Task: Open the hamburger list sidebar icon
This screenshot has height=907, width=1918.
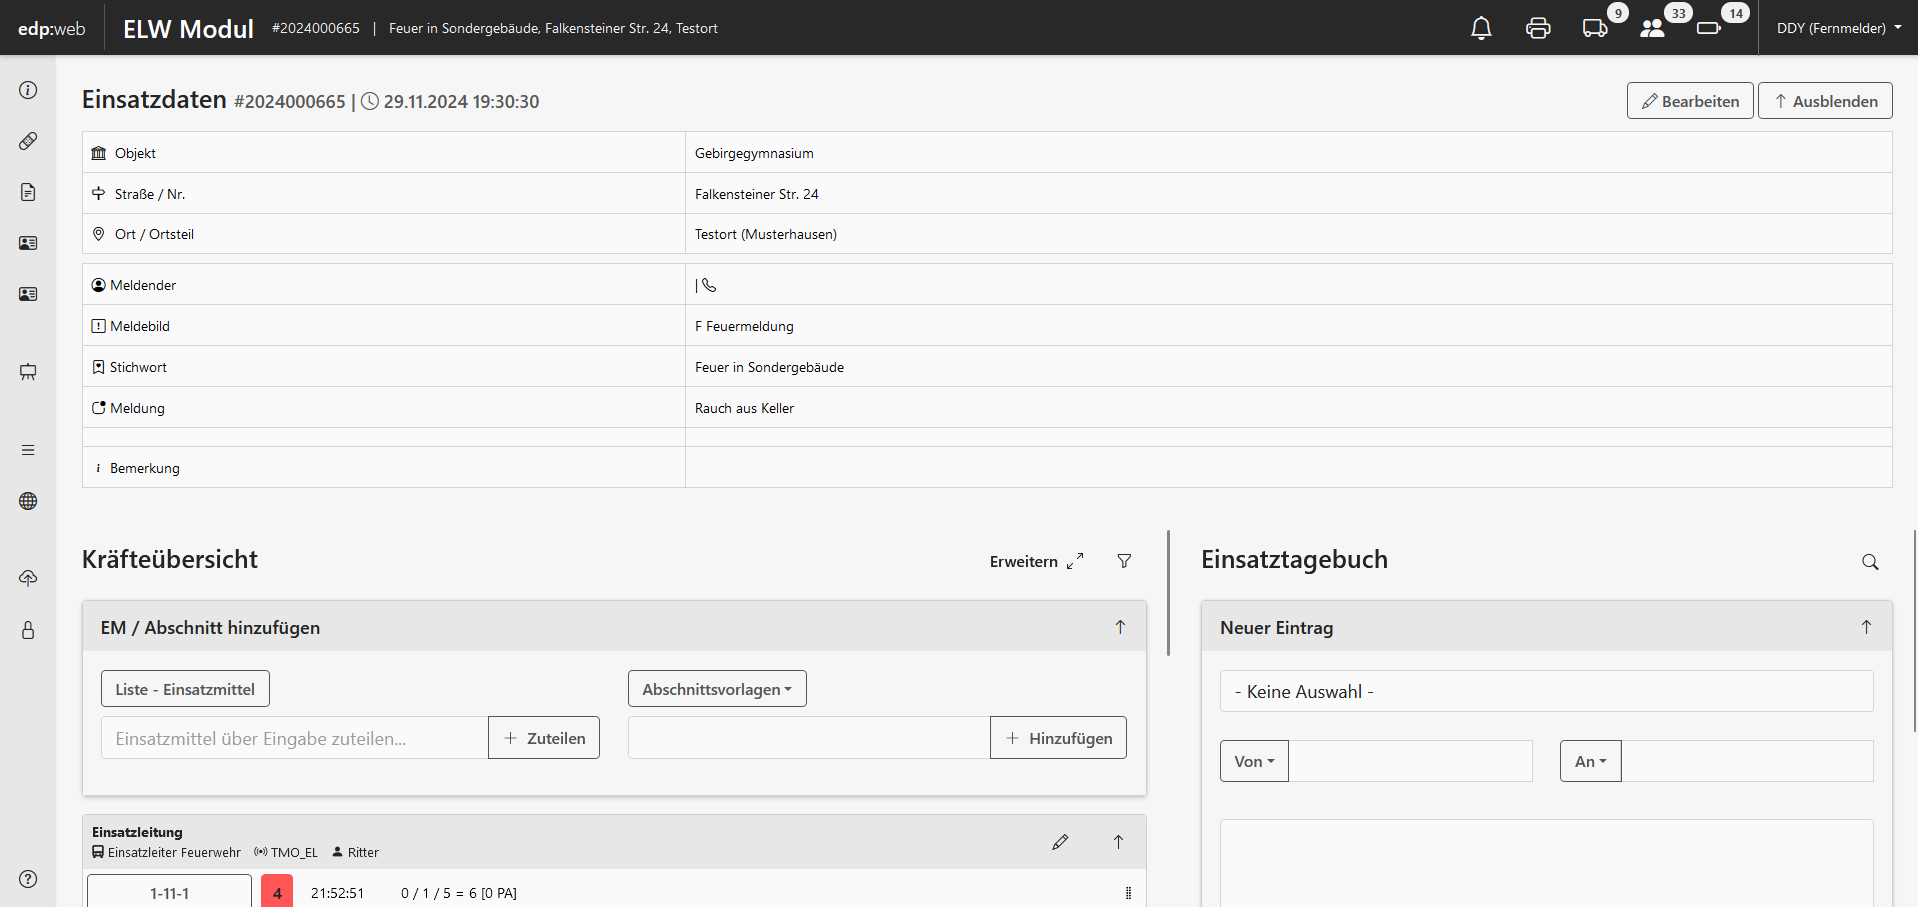Action: coord(28,450)
